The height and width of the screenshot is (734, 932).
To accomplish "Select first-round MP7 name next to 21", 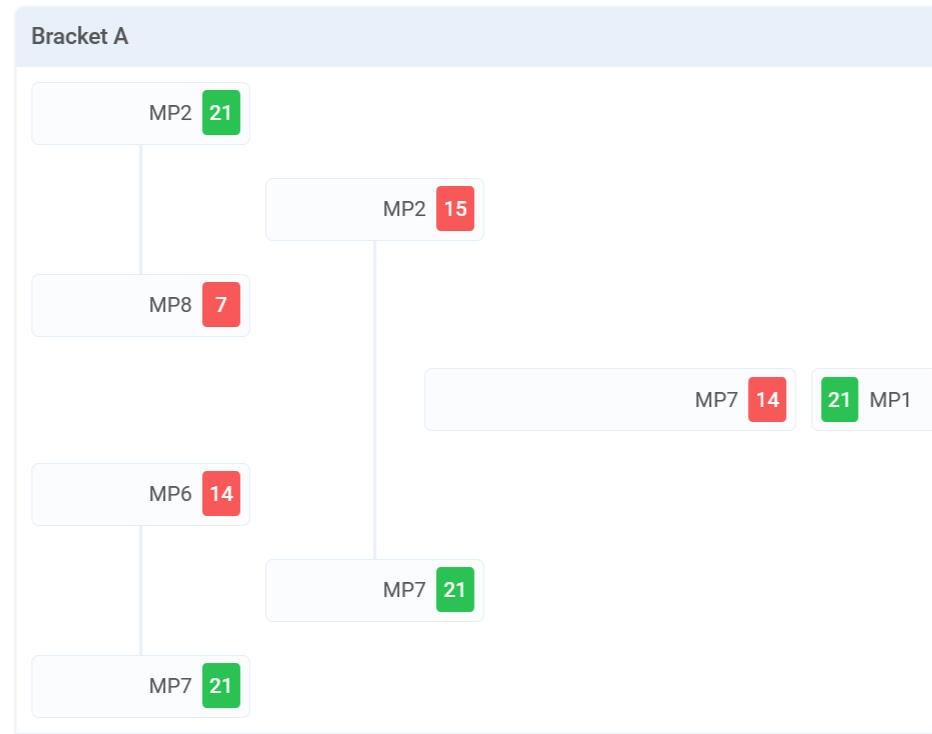I will point(170,686).
